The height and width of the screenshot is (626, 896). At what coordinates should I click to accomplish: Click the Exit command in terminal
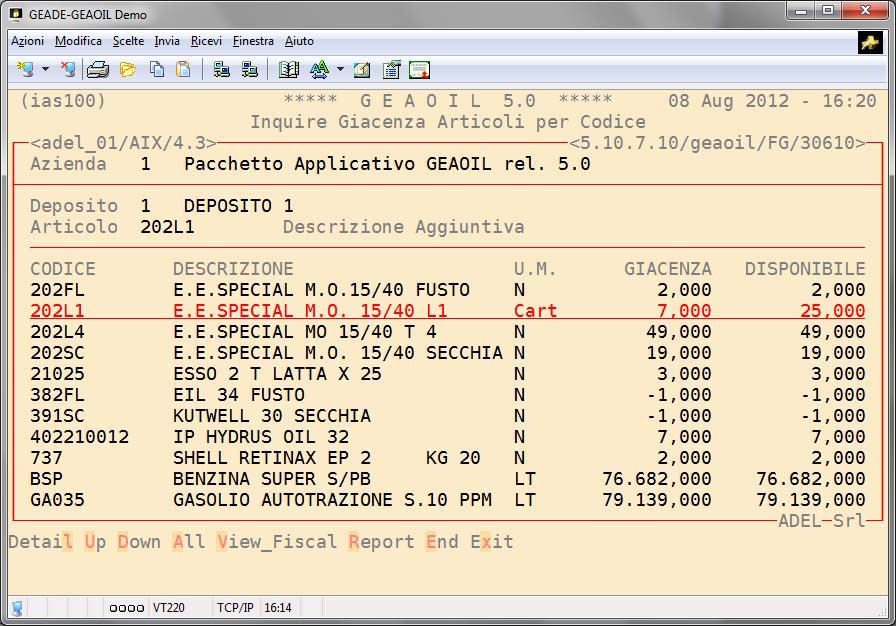[x=491, y=542]
